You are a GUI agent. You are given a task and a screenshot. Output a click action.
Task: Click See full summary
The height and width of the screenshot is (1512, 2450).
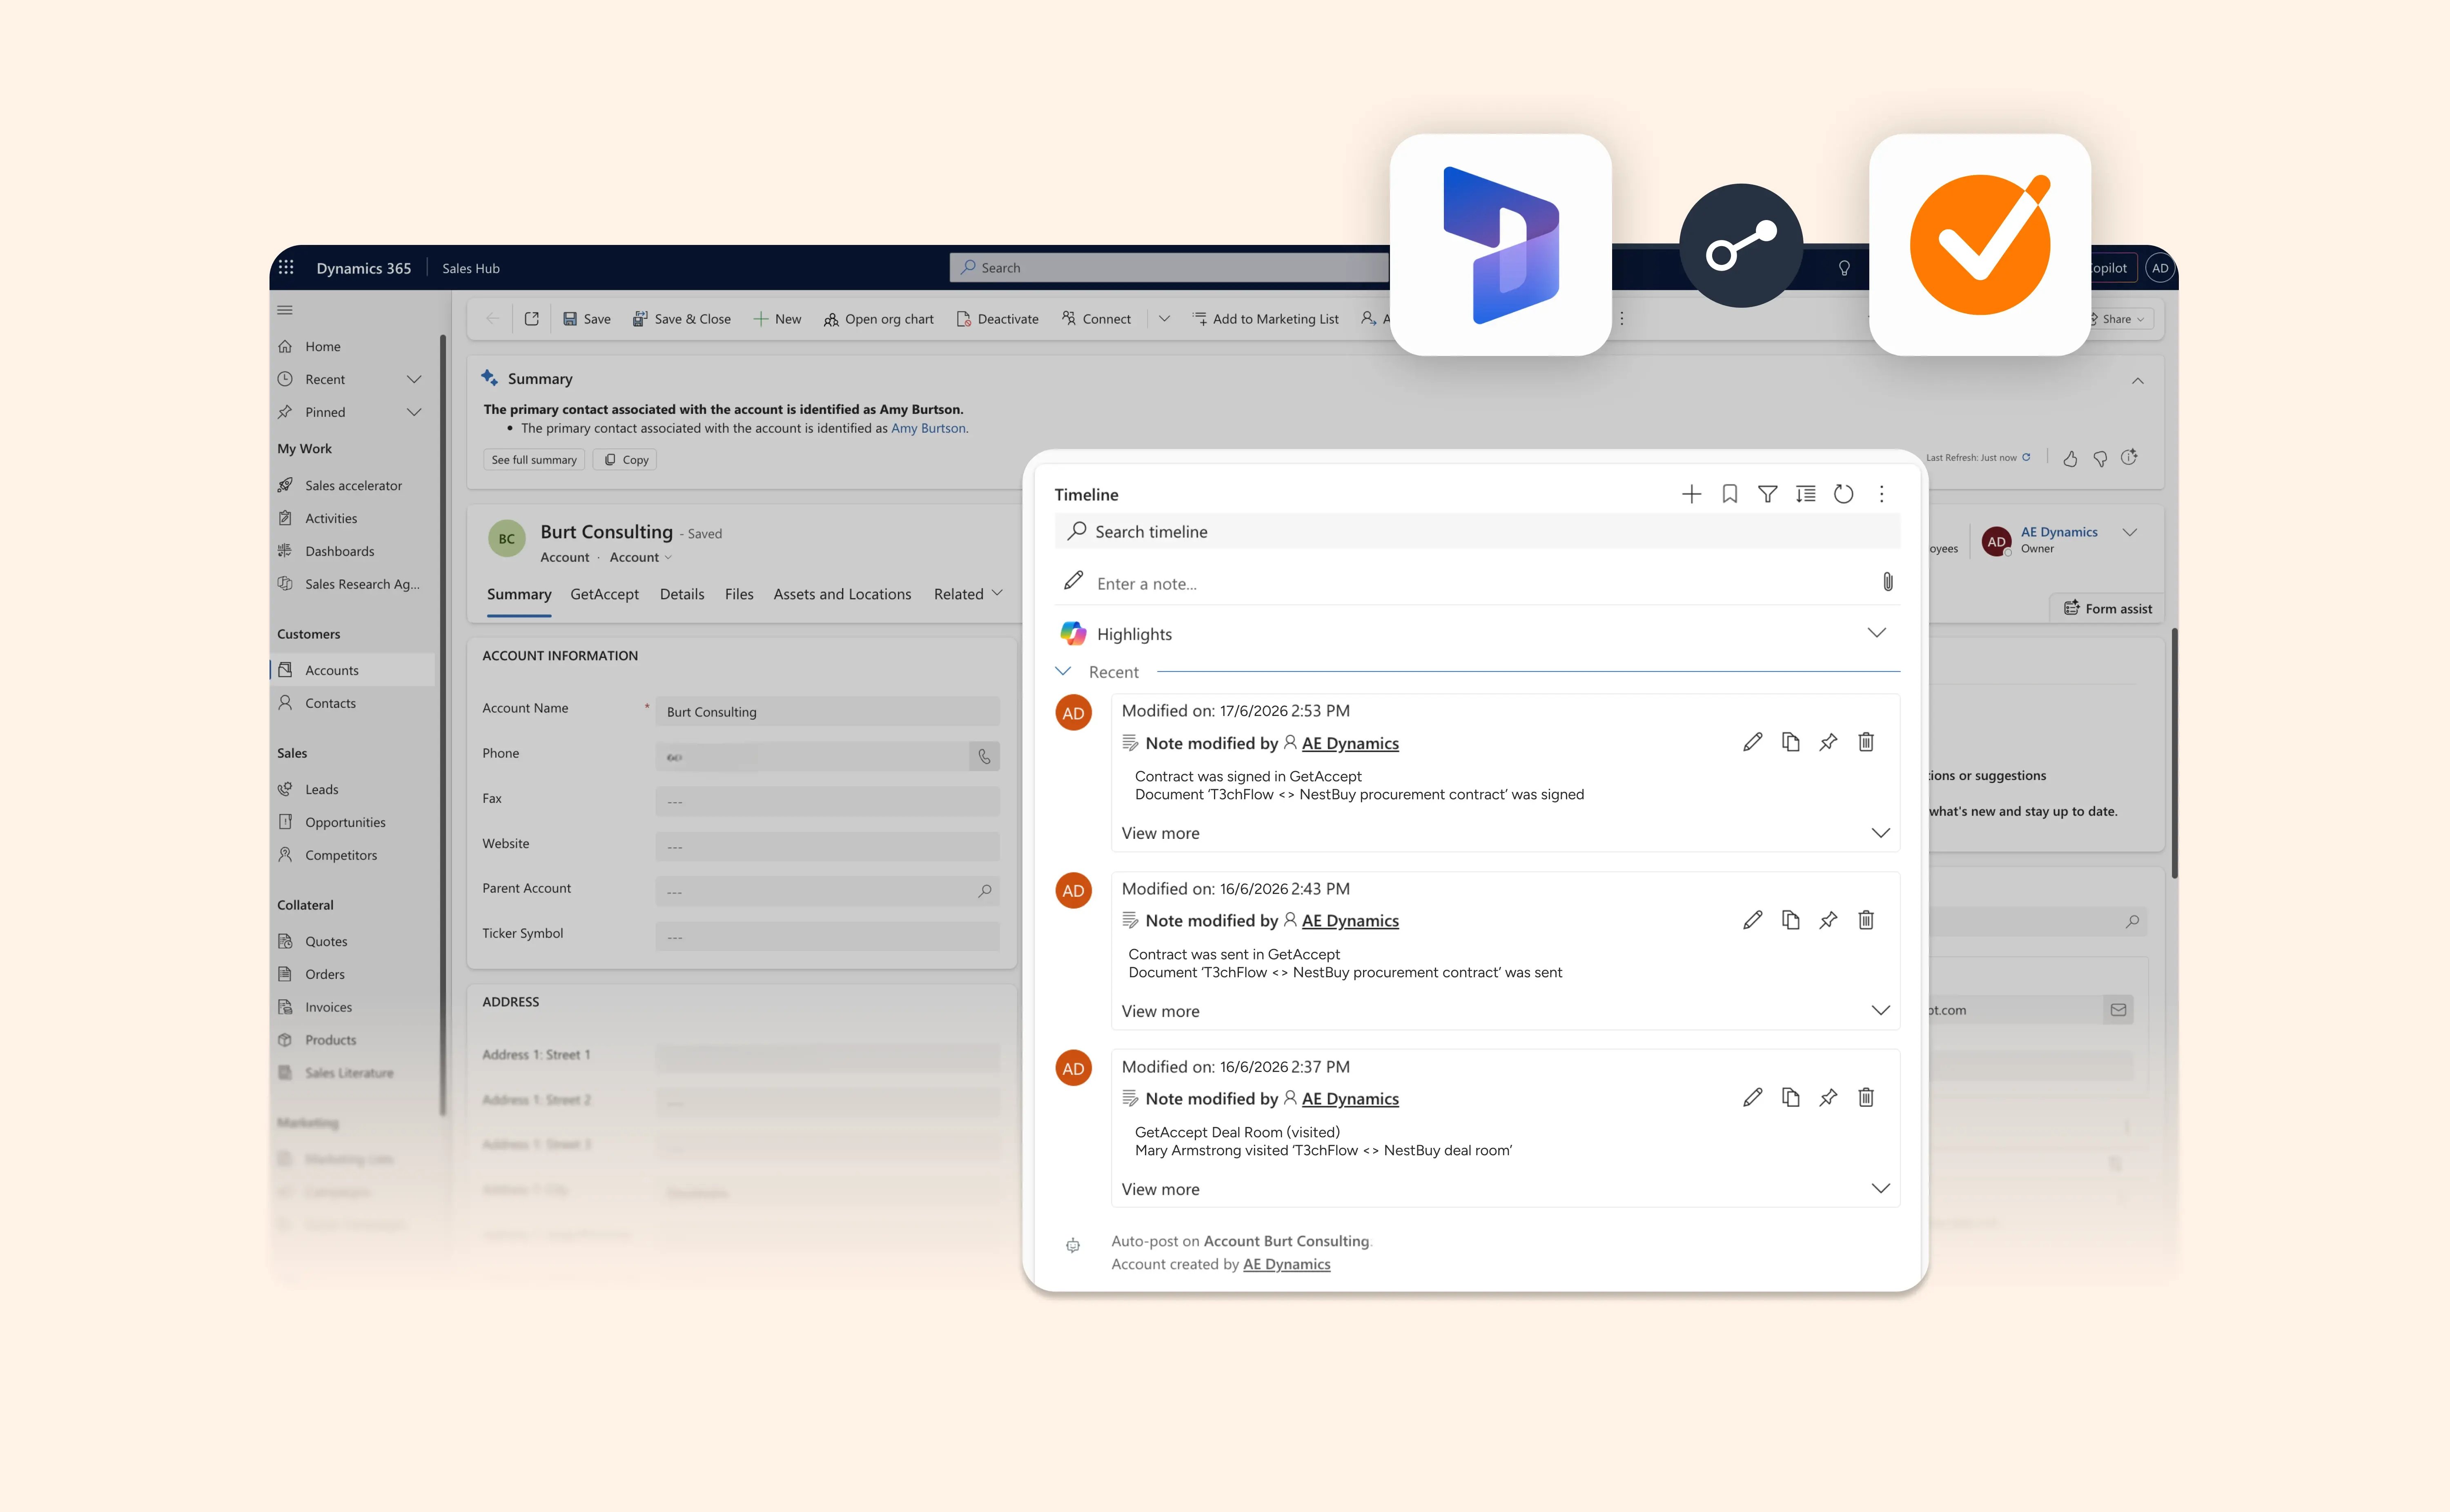click(534, 460)
